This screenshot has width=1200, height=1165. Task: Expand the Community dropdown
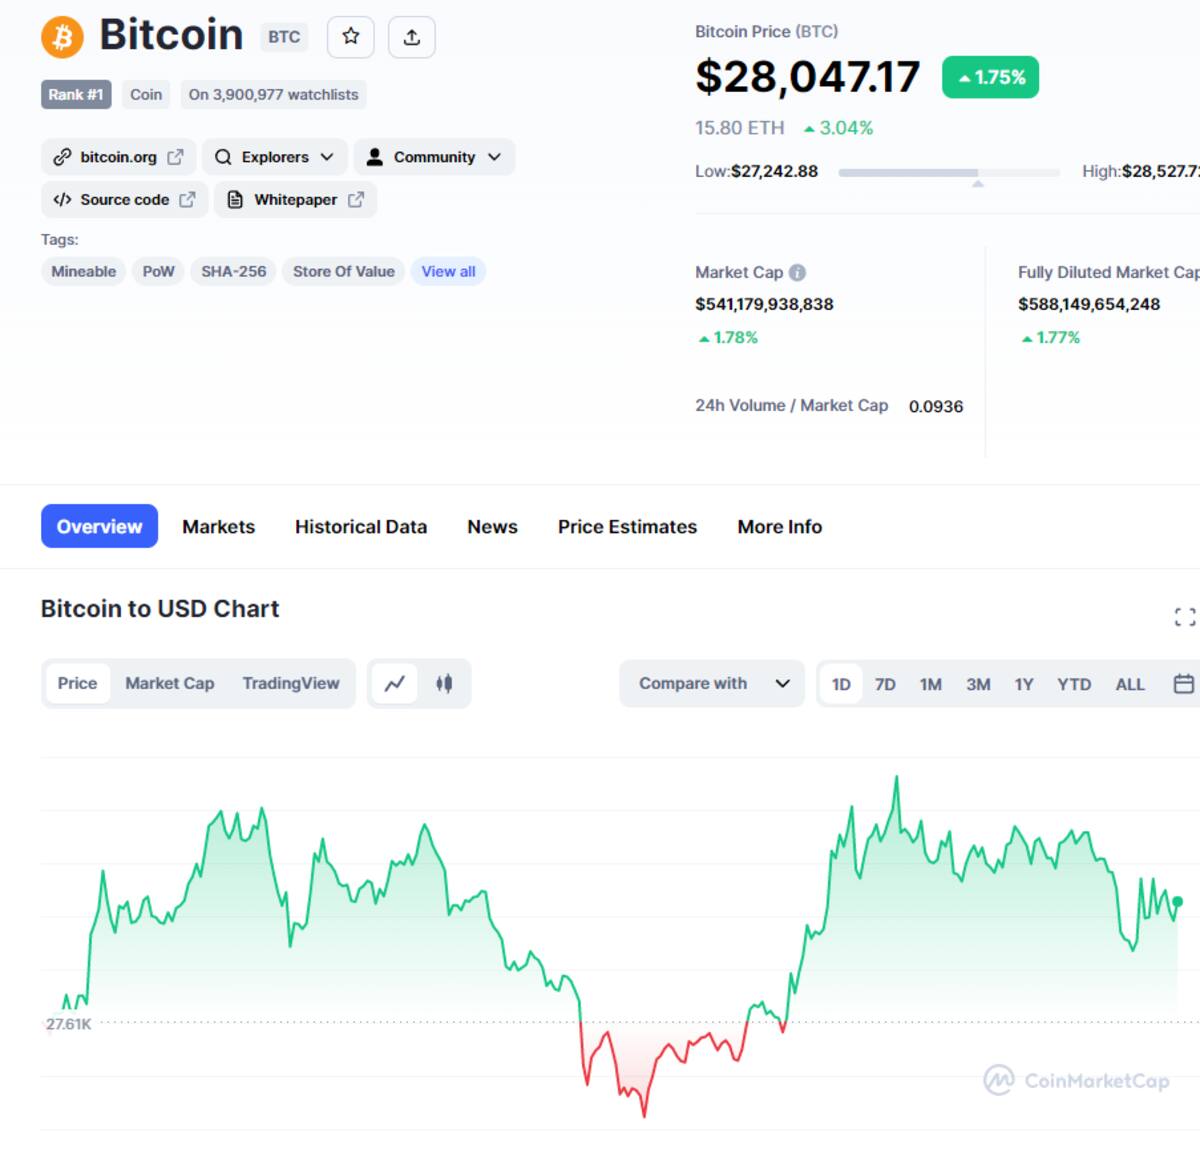[x=434, y=157]
